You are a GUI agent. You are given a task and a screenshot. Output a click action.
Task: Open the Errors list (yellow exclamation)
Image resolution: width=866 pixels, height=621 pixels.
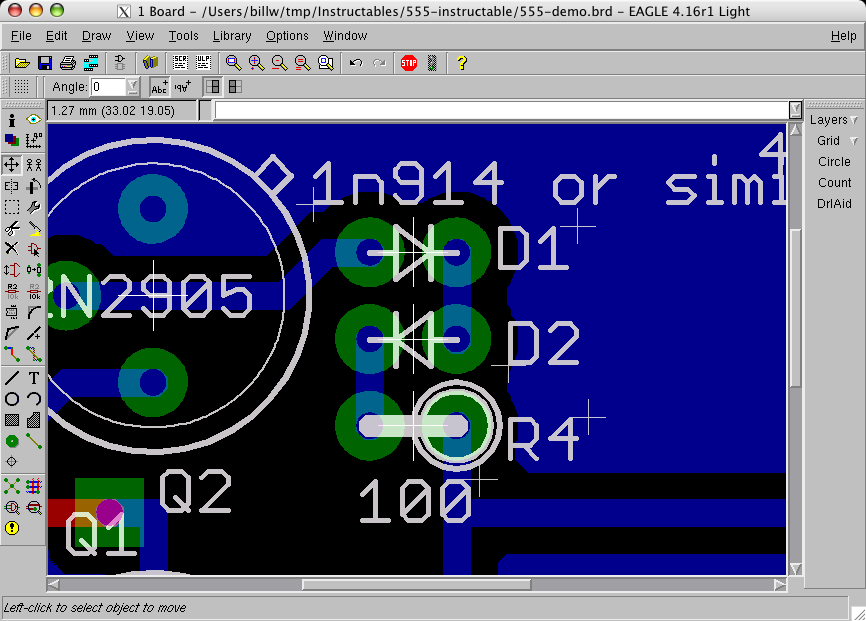click(12, 528)
